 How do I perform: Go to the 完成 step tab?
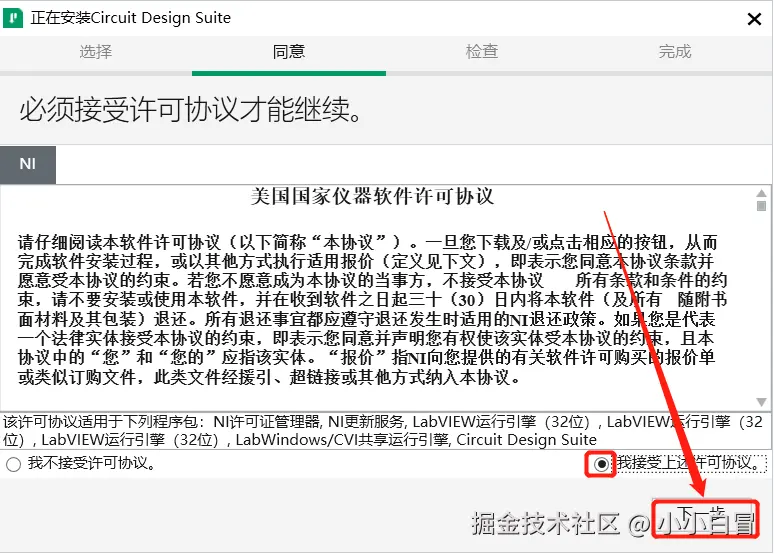pos(675,51)
